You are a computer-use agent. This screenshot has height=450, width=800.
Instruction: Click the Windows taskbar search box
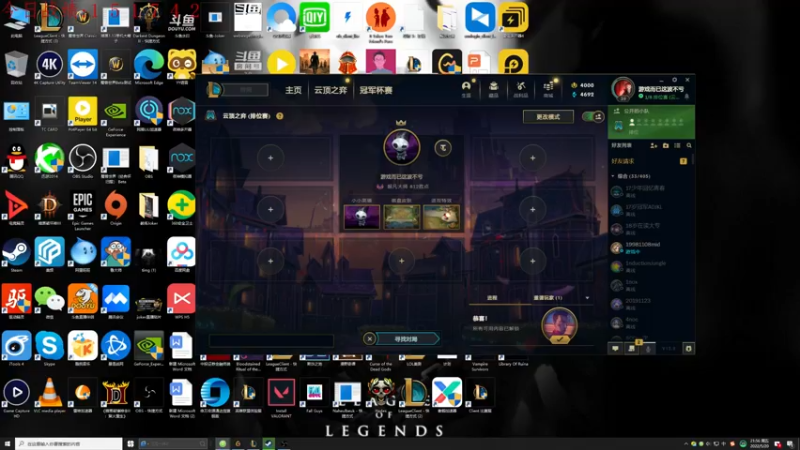pyautogui.click(x=68, y=444)
